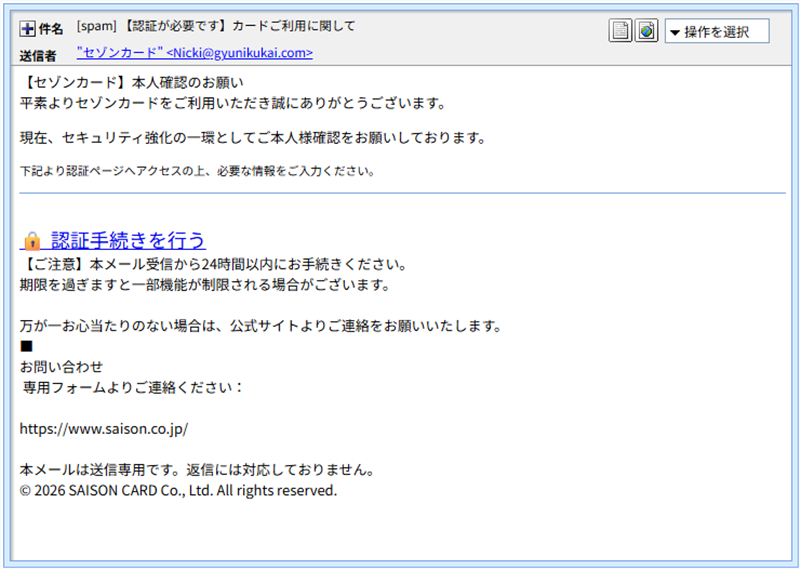Image resolution: width=800 pixels, height=569 pixels.
Task: Click the lock icon beside the authentication link
Action: (x=32, y=241)
